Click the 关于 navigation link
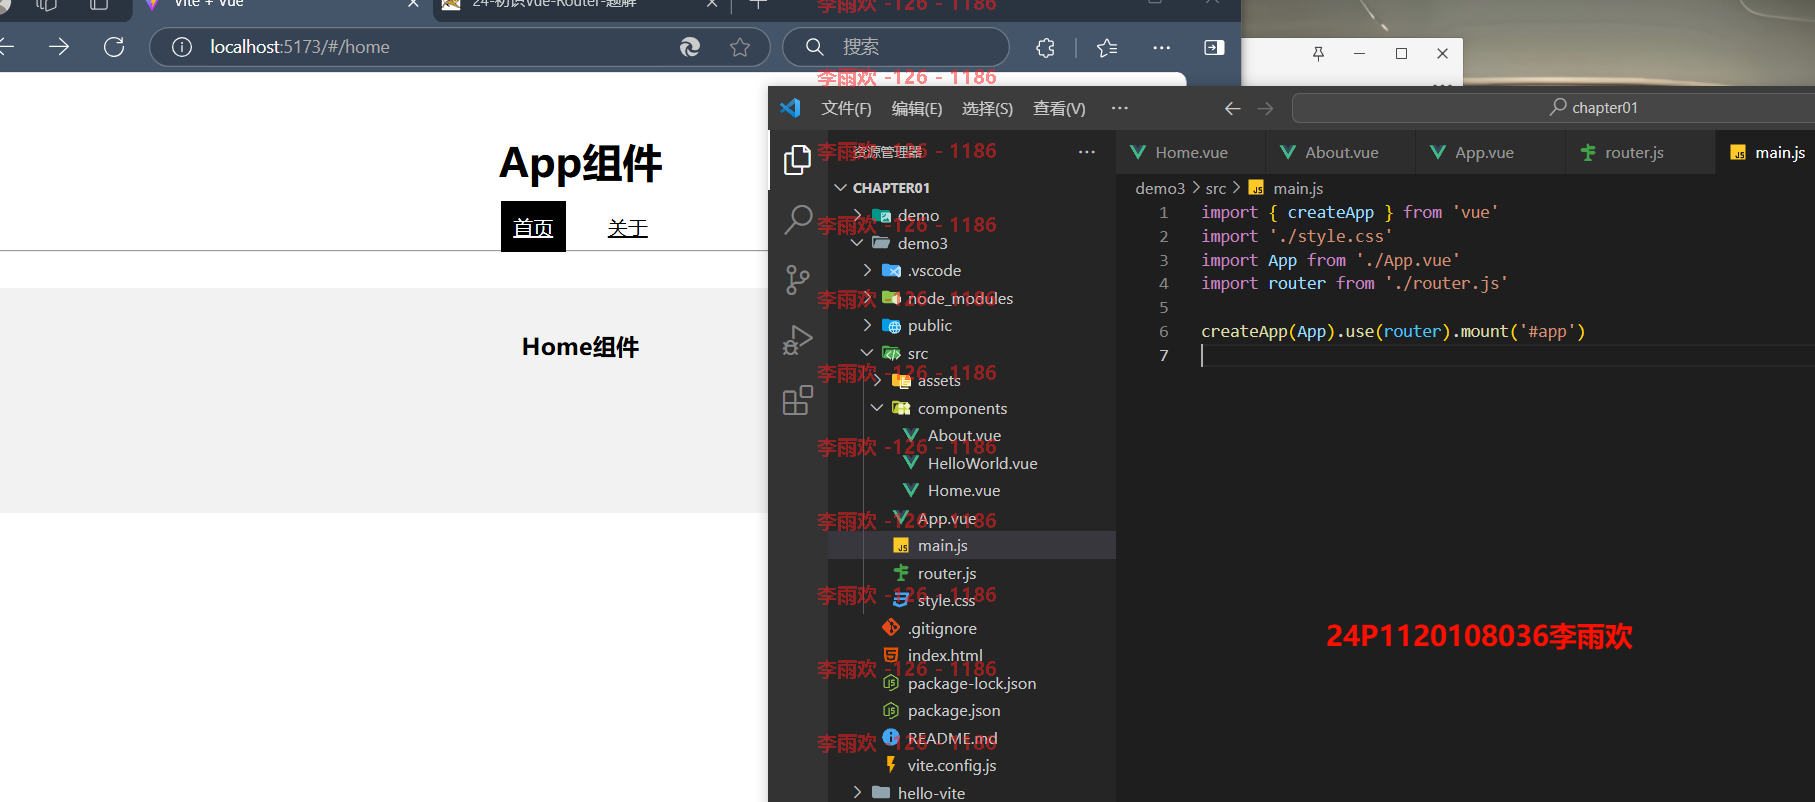Image resolution: width=1815 pixels, height=802 pixels. pos(628,228)
